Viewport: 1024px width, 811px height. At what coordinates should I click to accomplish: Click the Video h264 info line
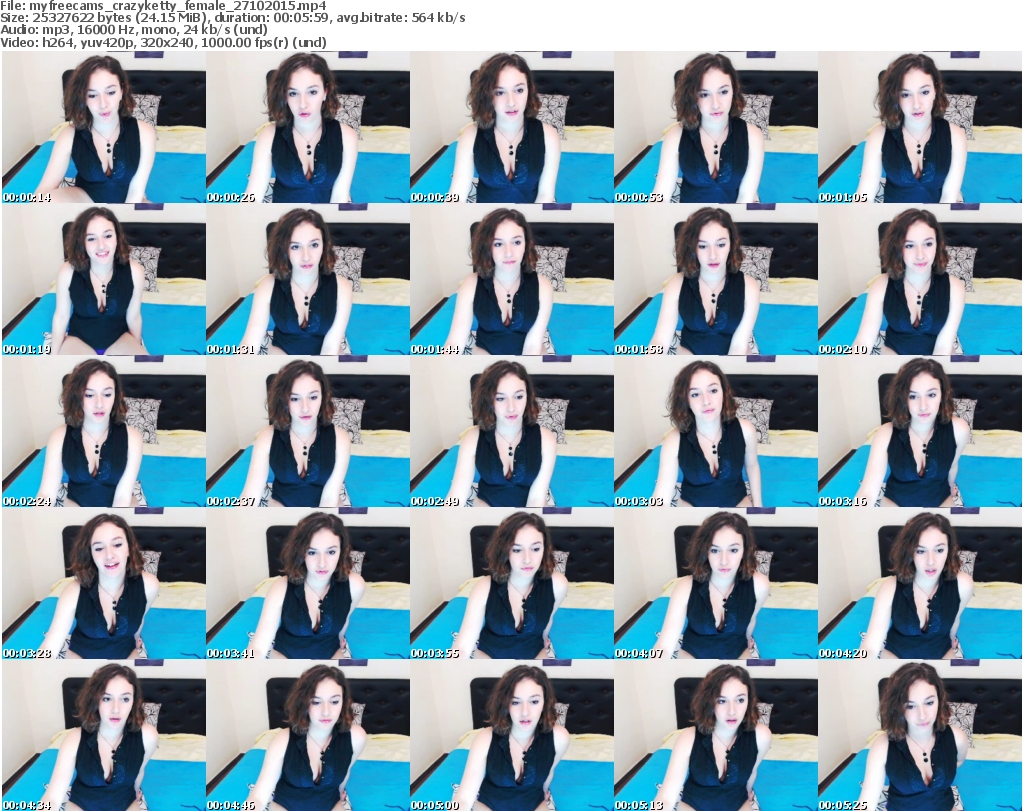(x=163, y=42)
